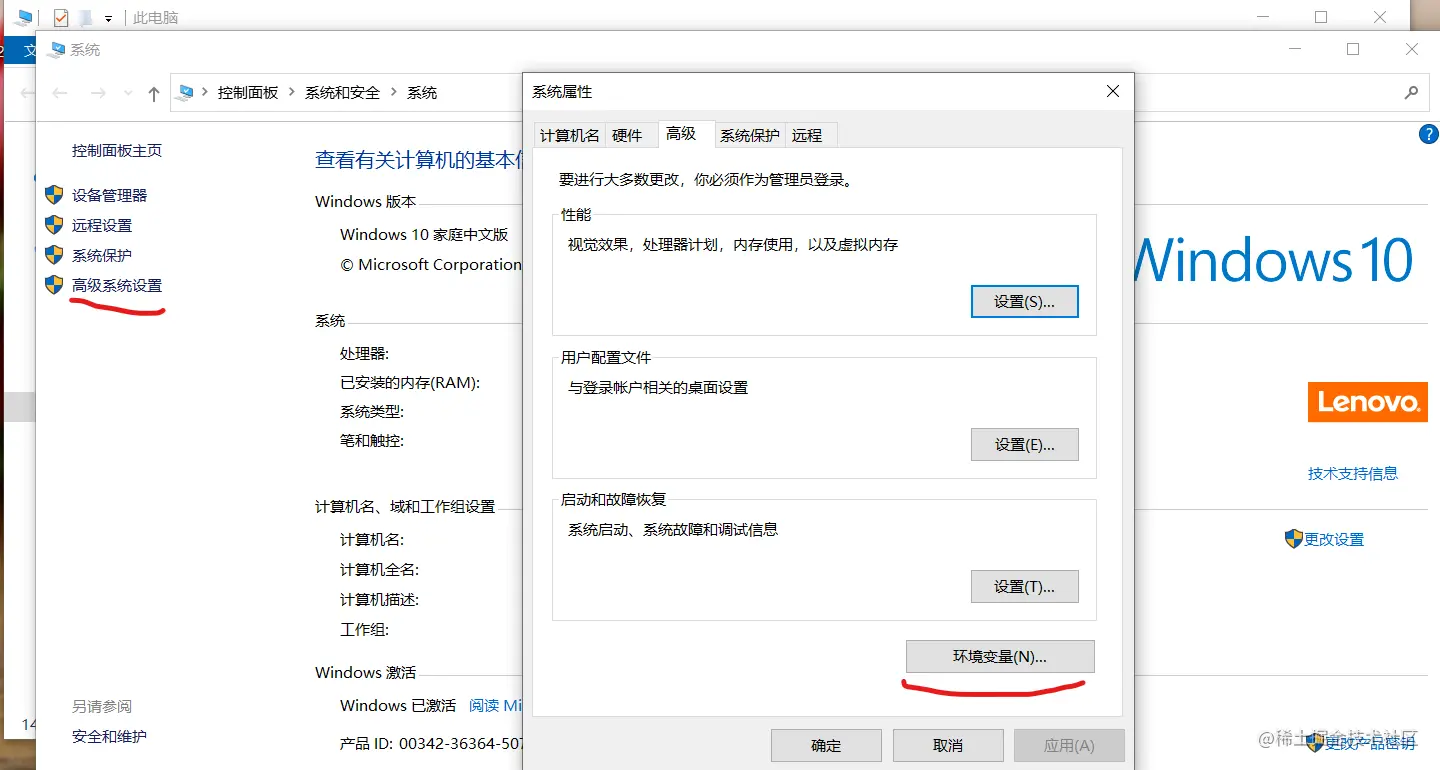Click the search field in the System window

click(1280, 93)
